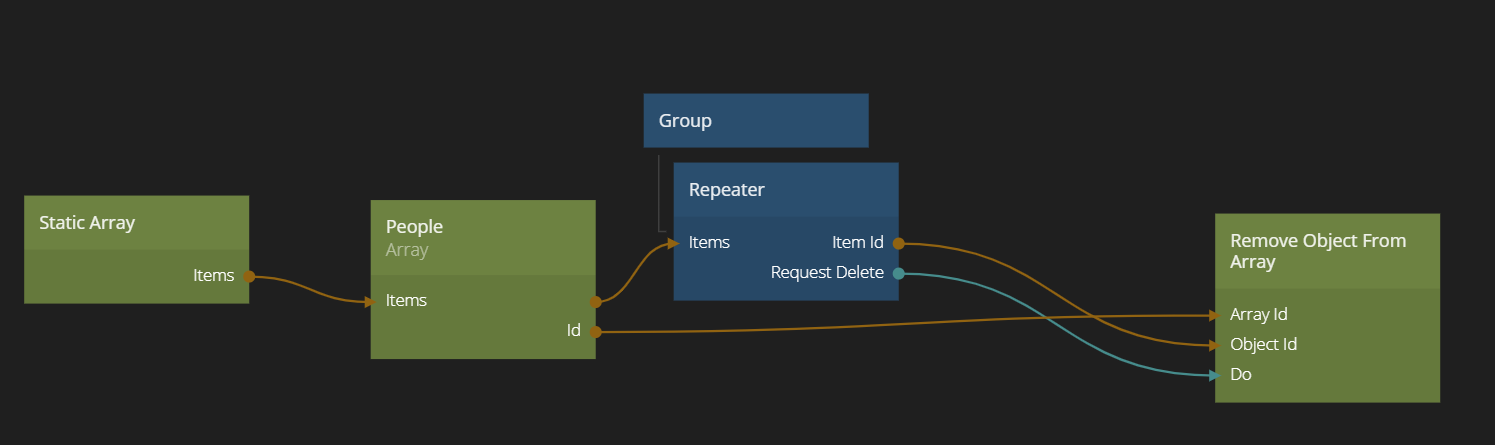Click the Array Id input arrow
1495x445 pixels.
[x=1212, y=315]
